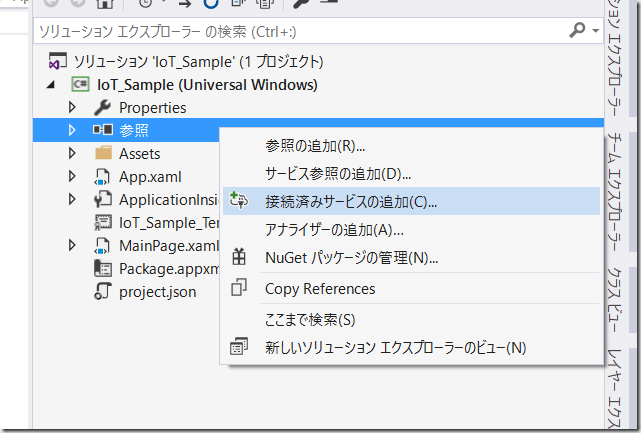Viewport: 641px width, 433px height.
Task: Switch to the チーム エクスプローラー side tab
Action: pyautogui.click(x=614, y=192)
